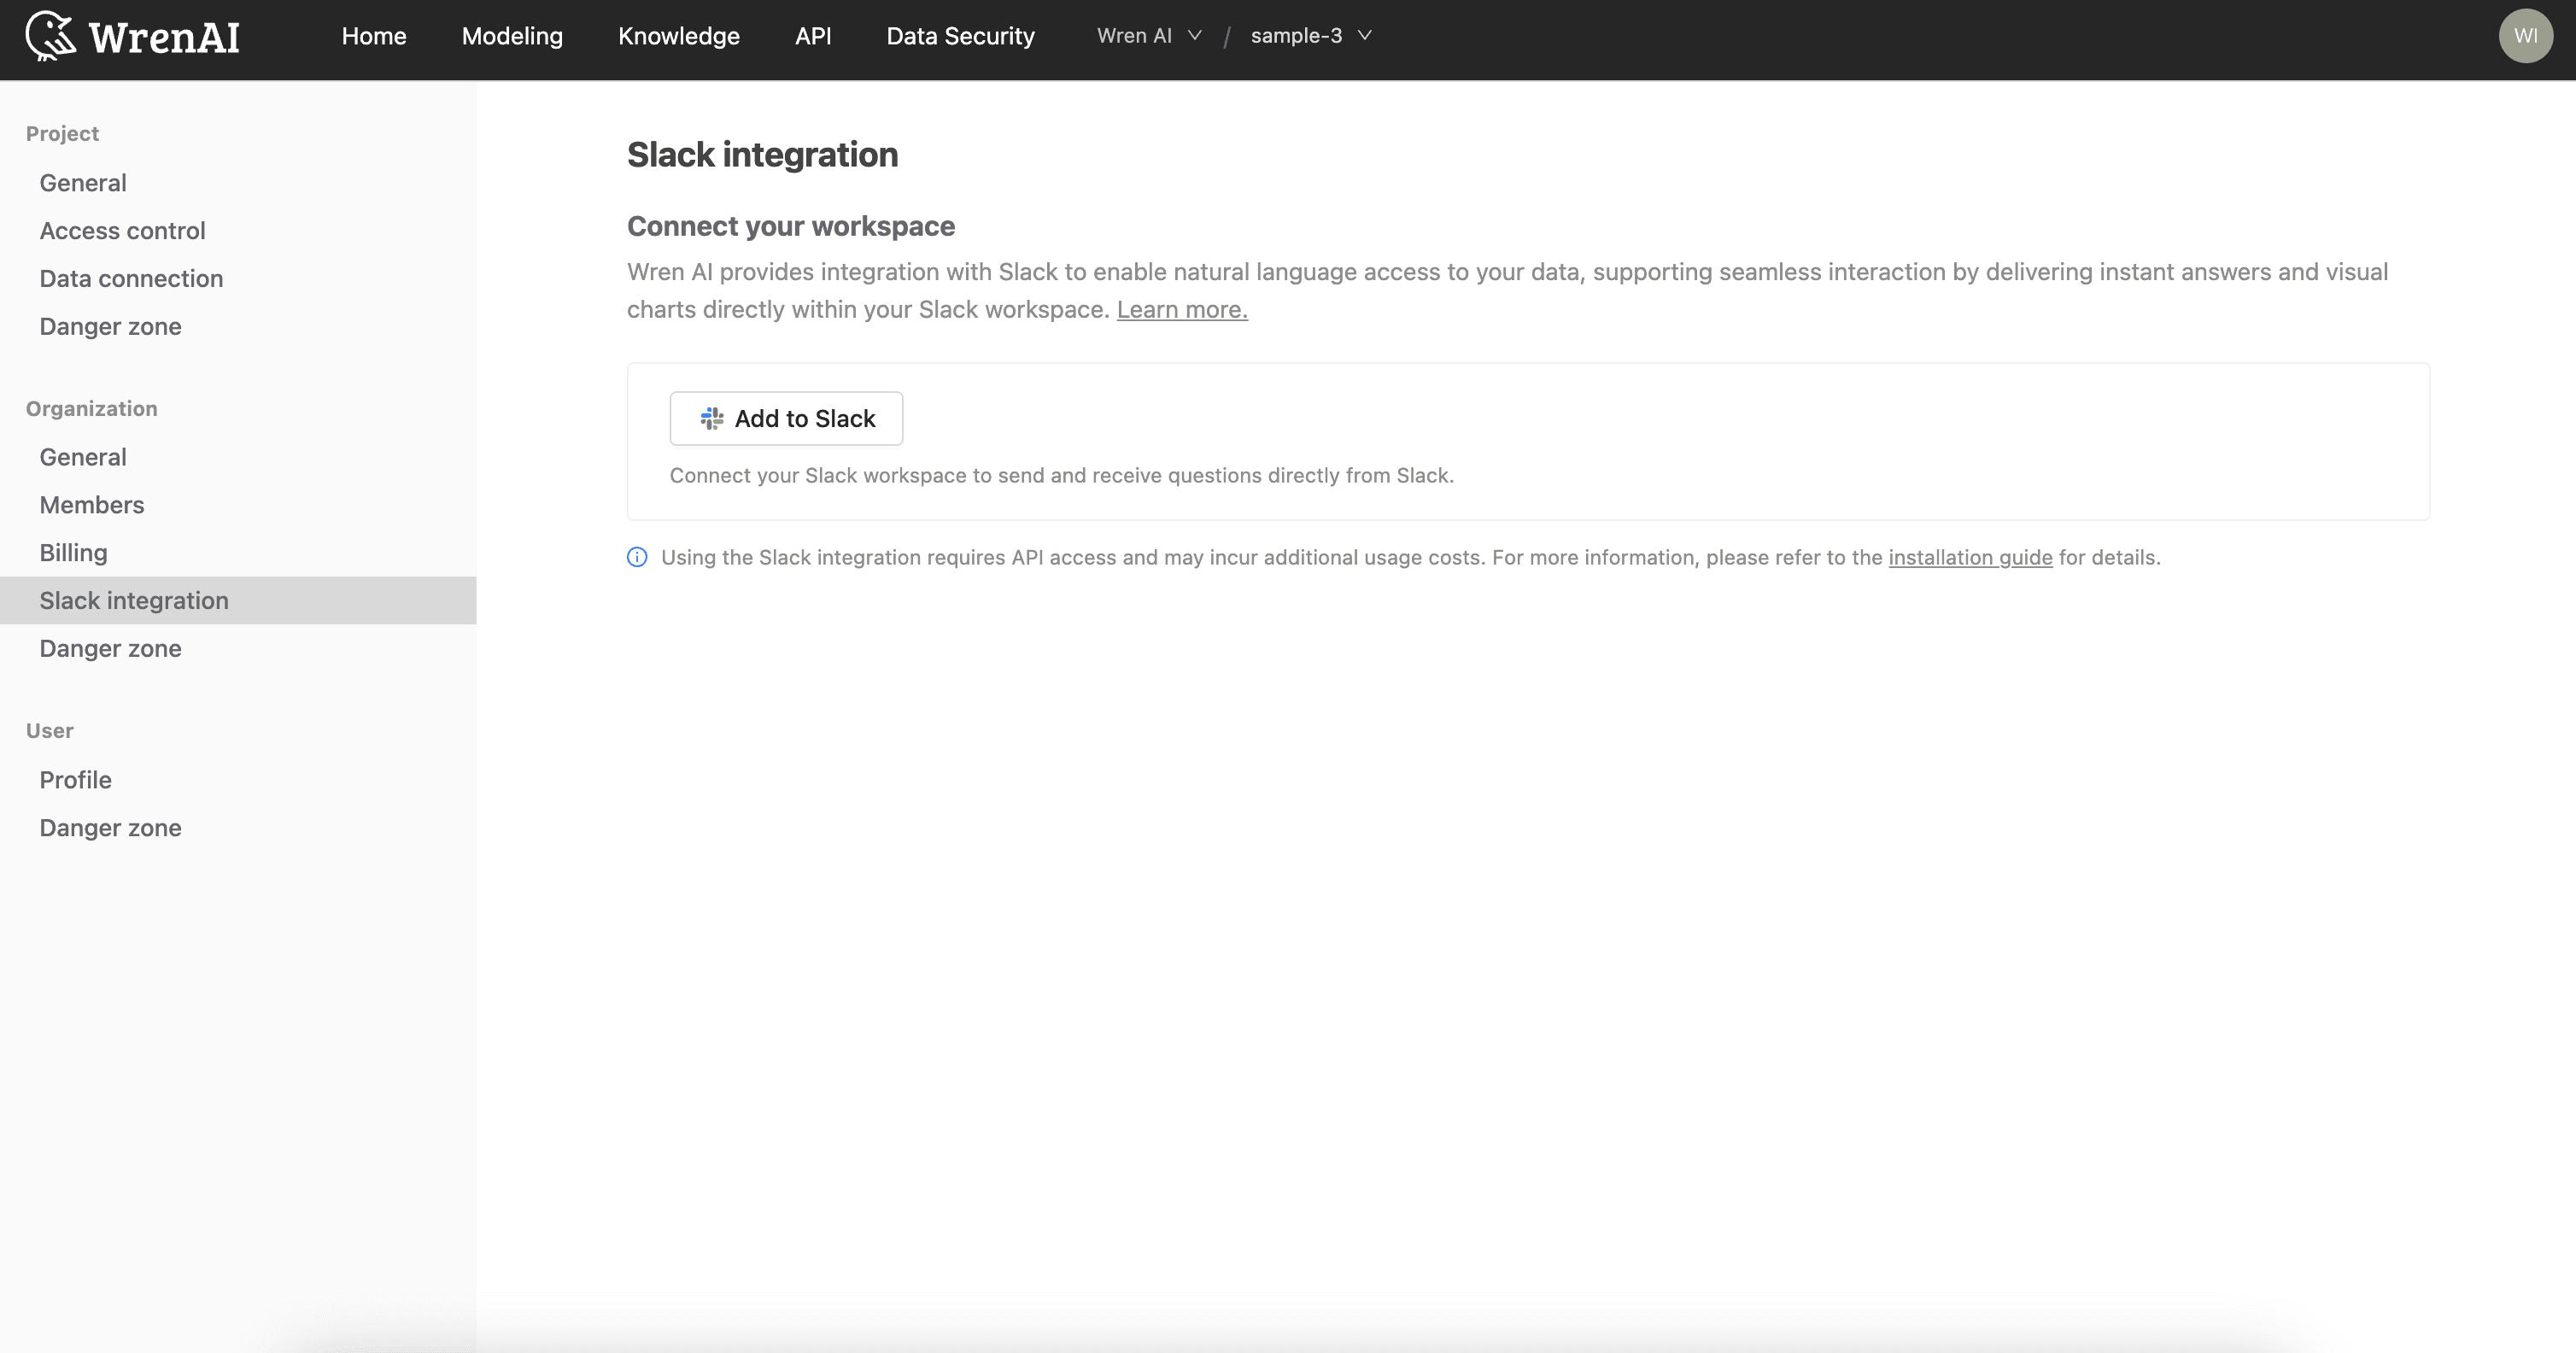Open Access control settings

(122, 230)
